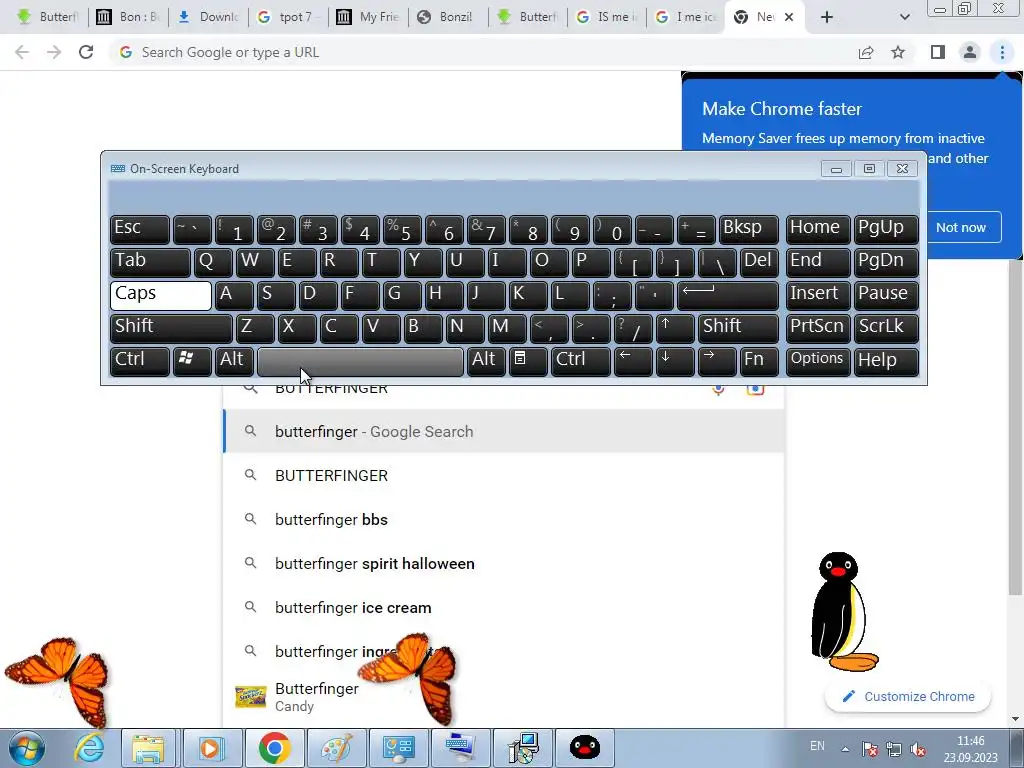
Task: Open the Butterfinger Candy thumbnail result
Action: tap(251, 697)
